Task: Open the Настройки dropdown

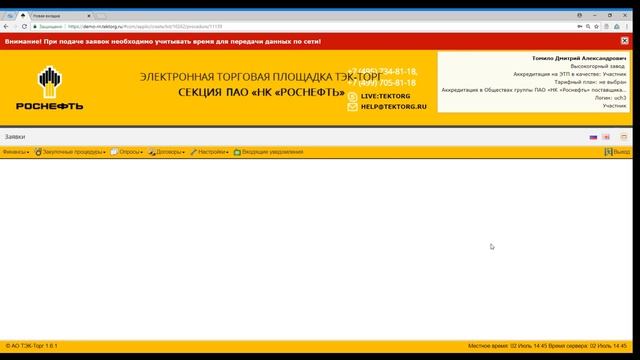Action: click(209, 152)
